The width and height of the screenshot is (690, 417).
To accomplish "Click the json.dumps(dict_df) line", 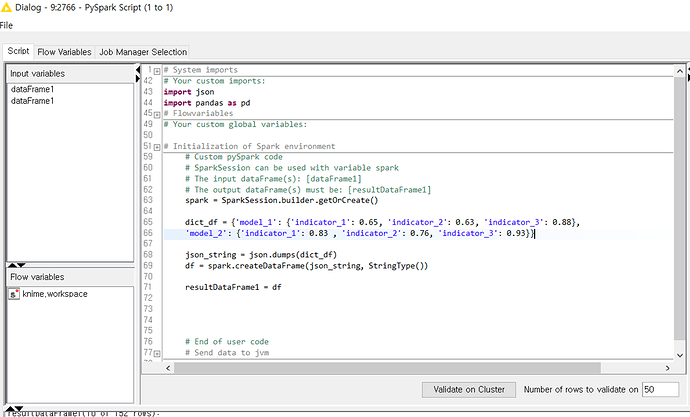I will tap(261, 255).
